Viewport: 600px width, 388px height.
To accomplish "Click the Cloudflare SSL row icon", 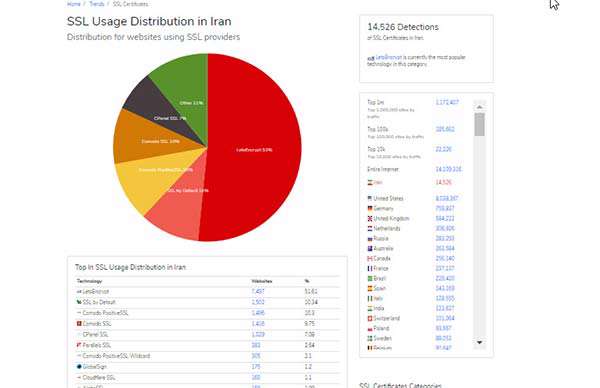I will (x=79, y=377).
